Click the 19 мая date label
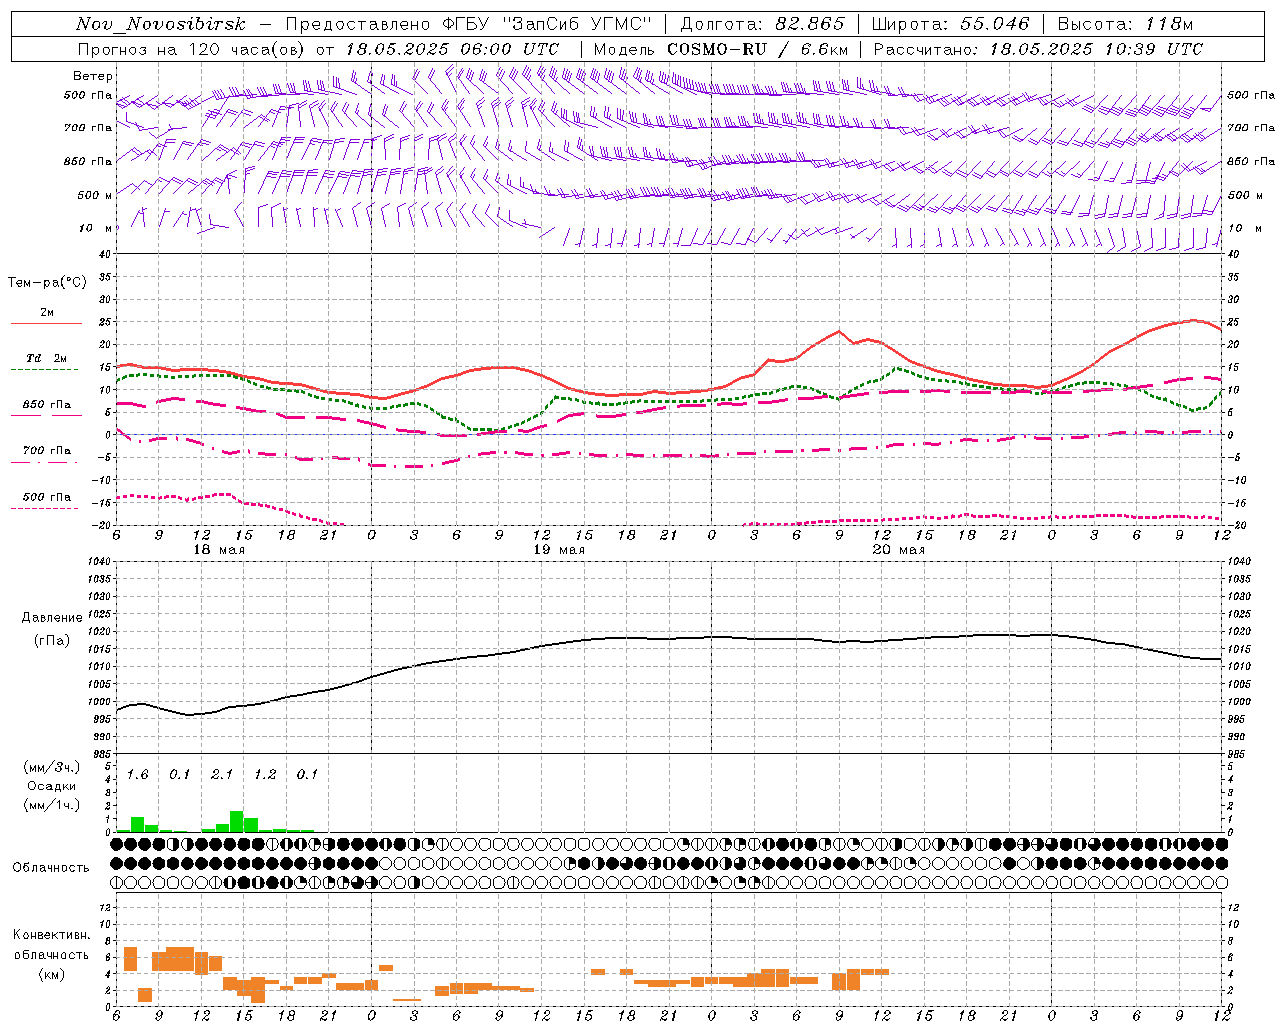1280x1024 pixels. point(558,550)
